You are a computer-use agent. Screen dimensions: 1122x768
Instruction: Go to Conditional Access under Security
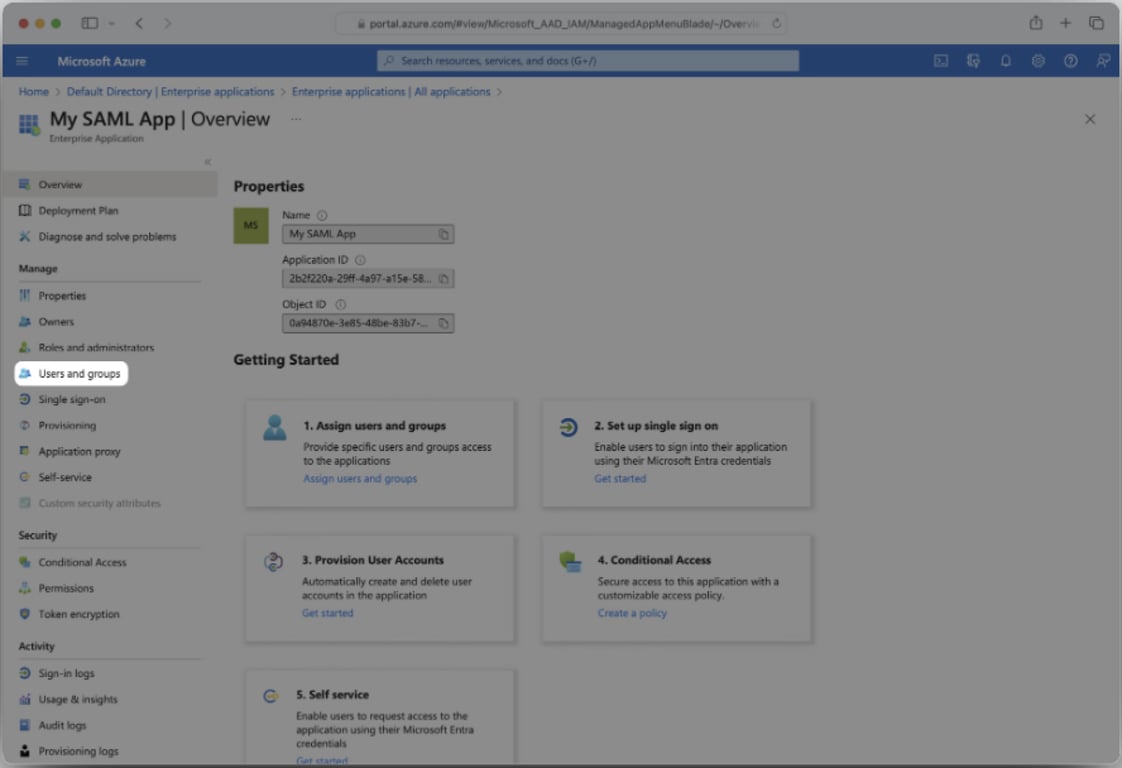point(82,563)
